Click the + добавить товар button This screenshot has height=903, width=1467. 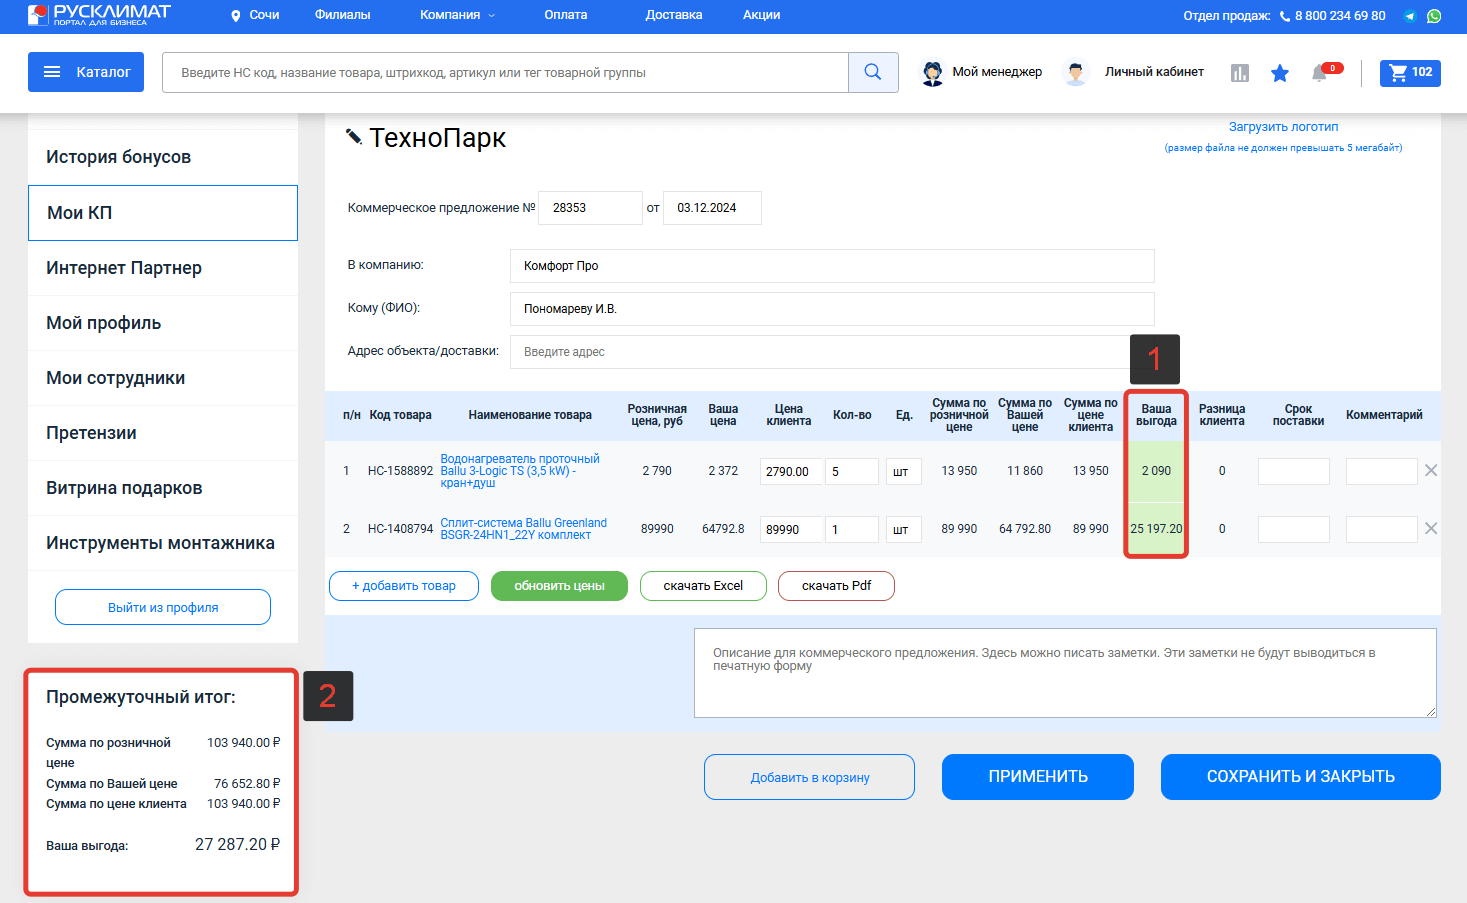[x=404, y=586]
